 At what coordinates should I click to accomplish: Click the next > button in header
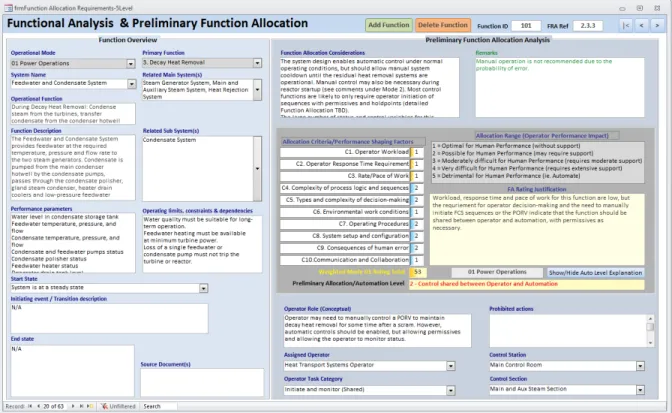click(657, 26)
